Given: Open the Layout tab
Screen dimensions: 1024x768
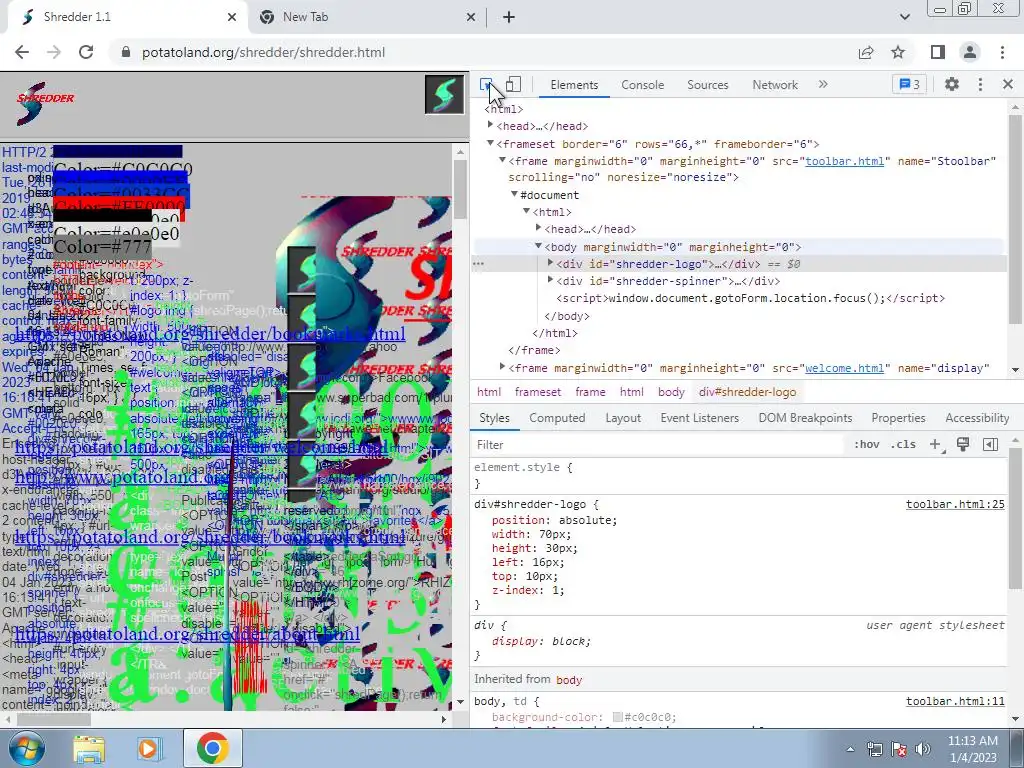Looking at the screenshot, I should click(x=623, y=418).
